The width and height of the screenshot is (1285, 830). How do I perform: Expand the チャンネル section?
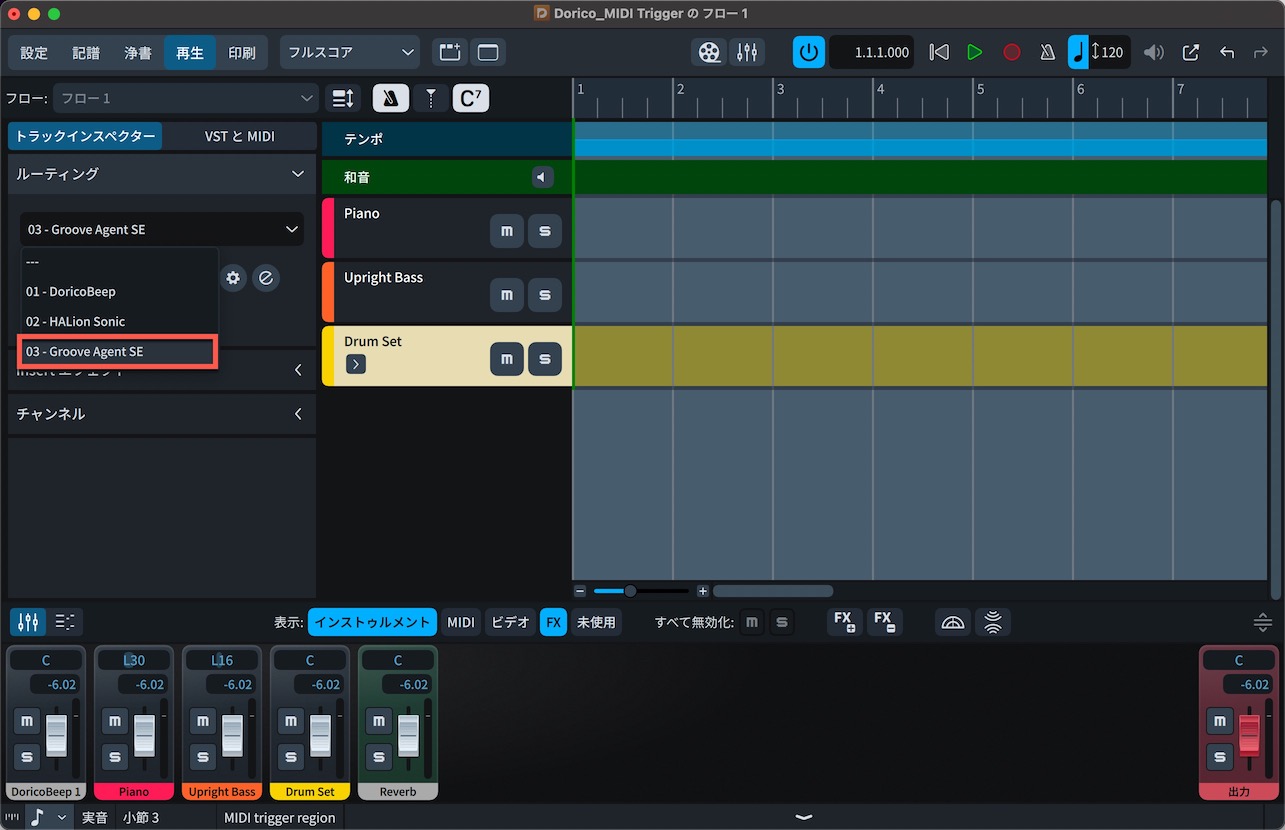point(161,414)
